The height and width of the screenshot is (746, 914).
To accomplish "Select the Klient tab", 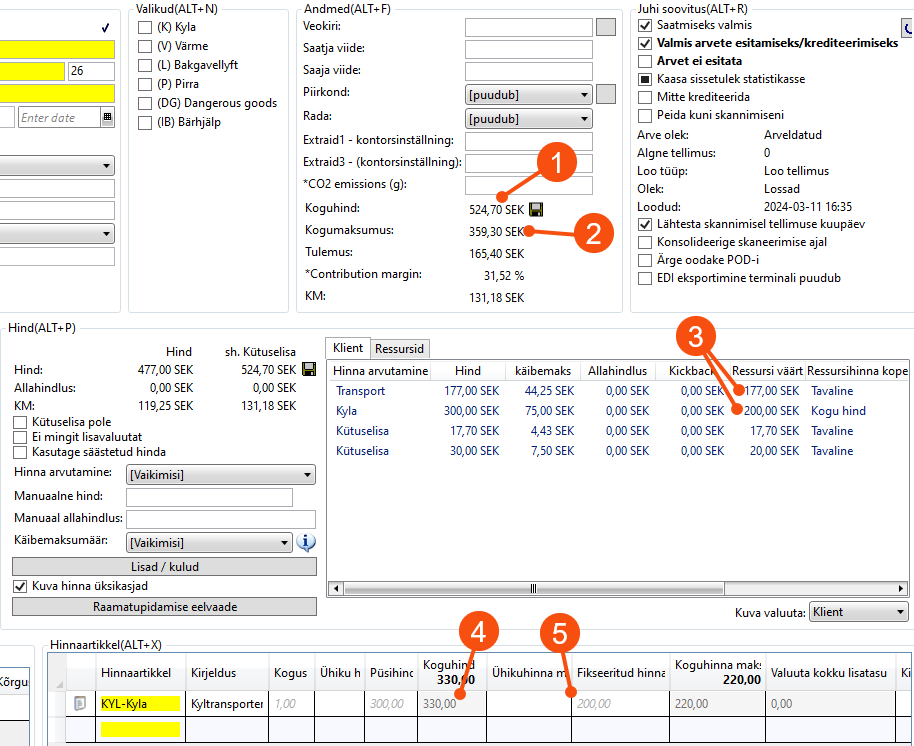I will tap(347, 349).
